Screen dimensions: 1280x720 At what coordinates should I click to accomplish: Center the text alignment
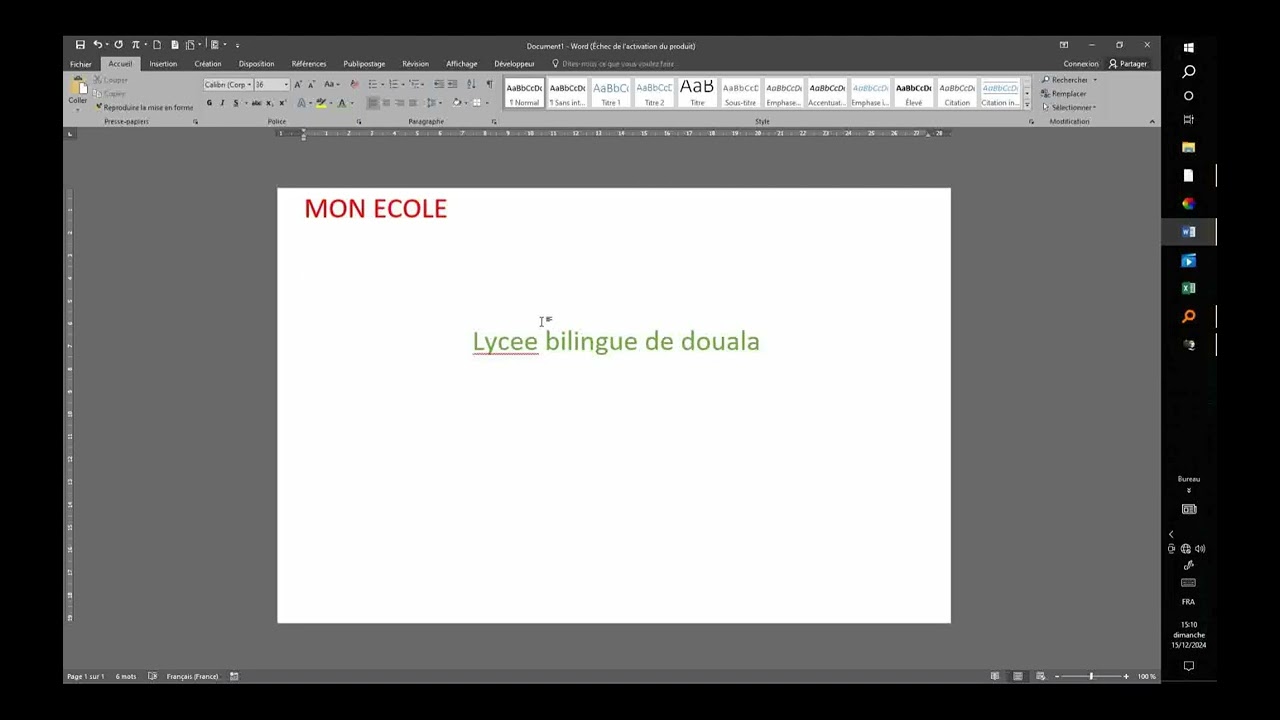(386, 103)
